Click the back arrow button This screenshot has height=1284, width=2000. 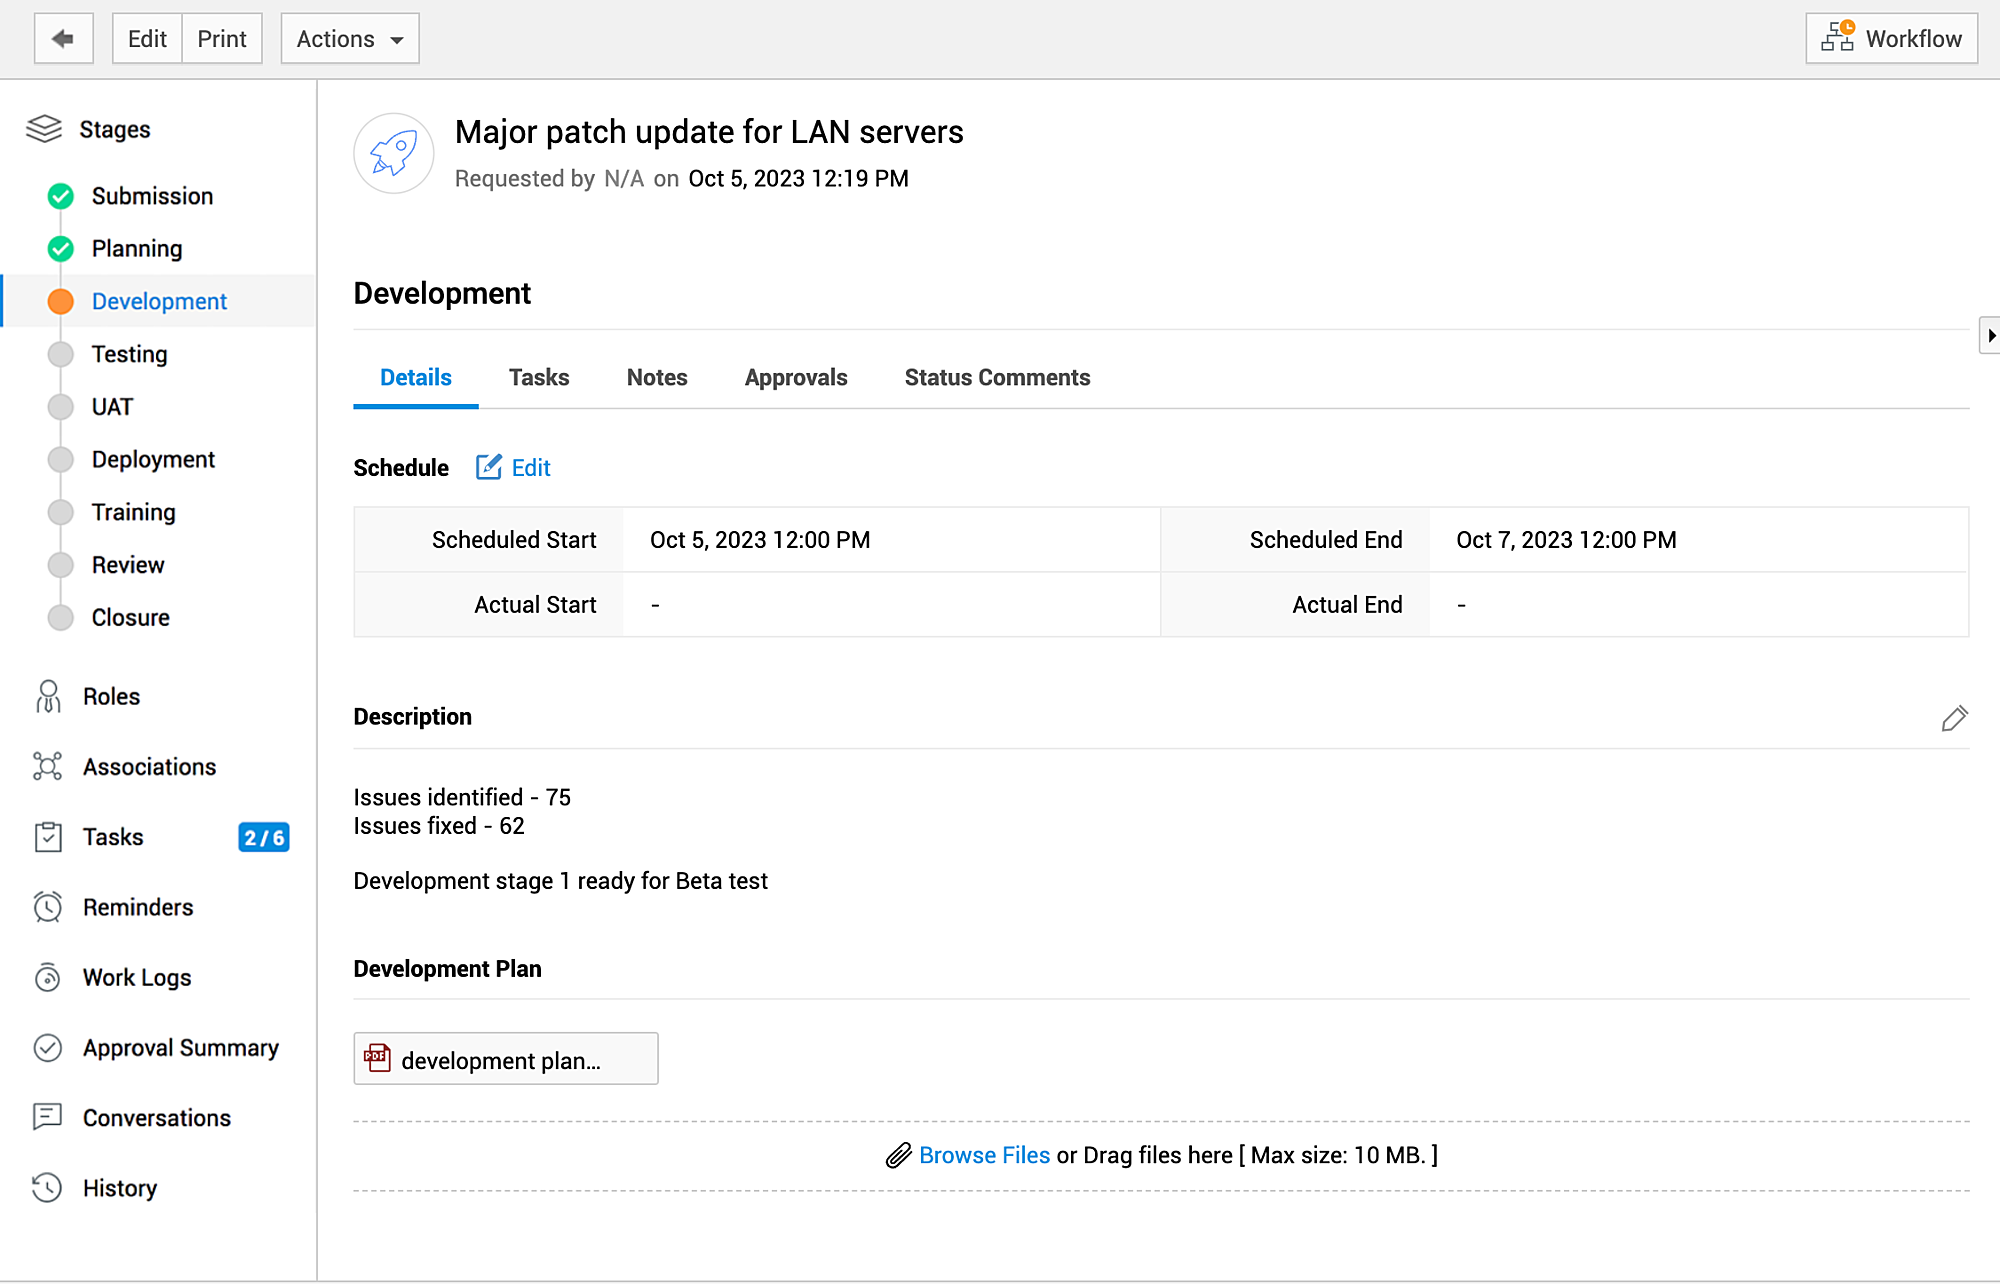[63, 39]
